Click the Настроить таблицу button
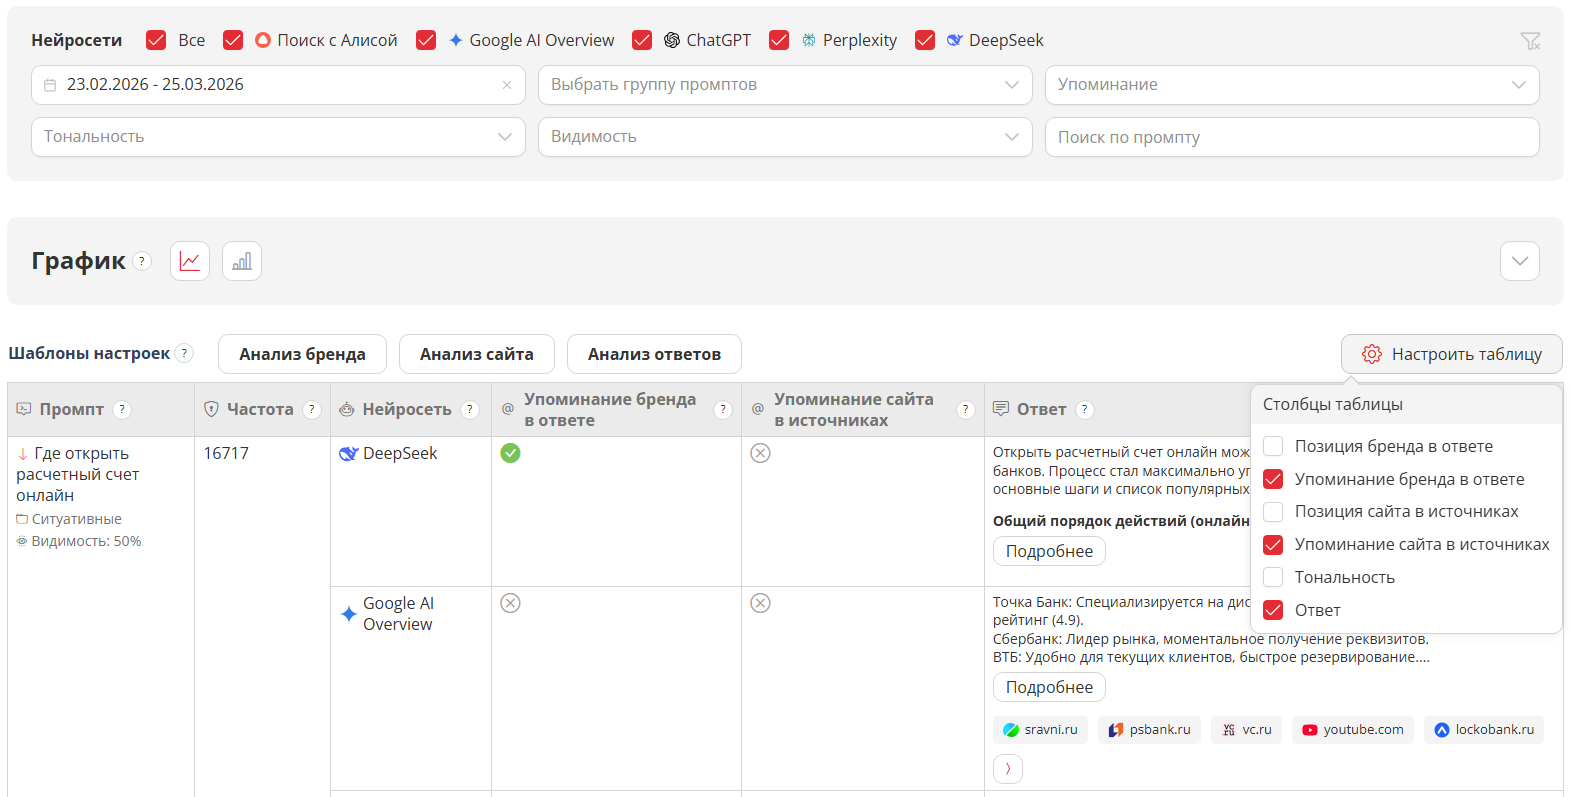1571x797 pixels. point(1451,354)
